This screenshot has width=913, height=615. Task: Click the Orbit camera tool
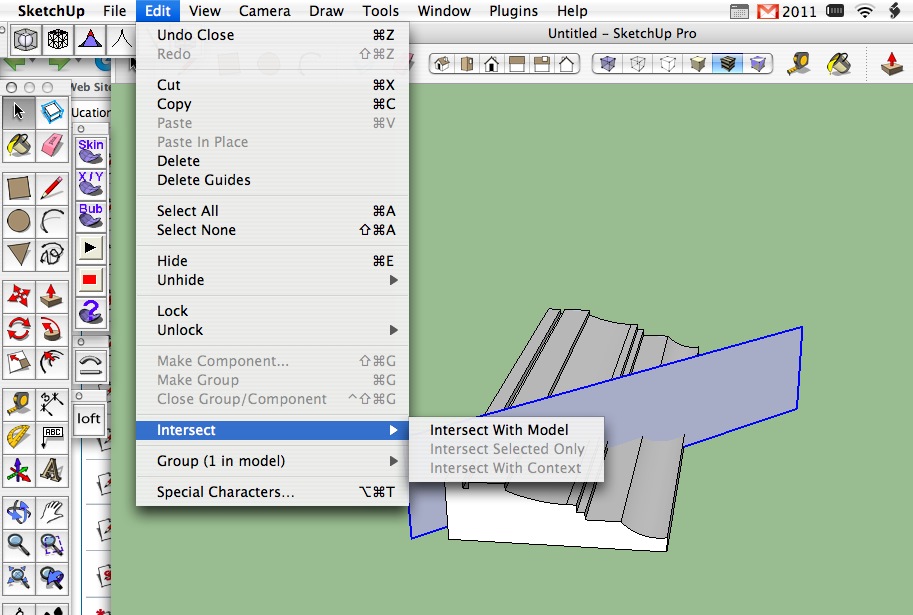18,512
